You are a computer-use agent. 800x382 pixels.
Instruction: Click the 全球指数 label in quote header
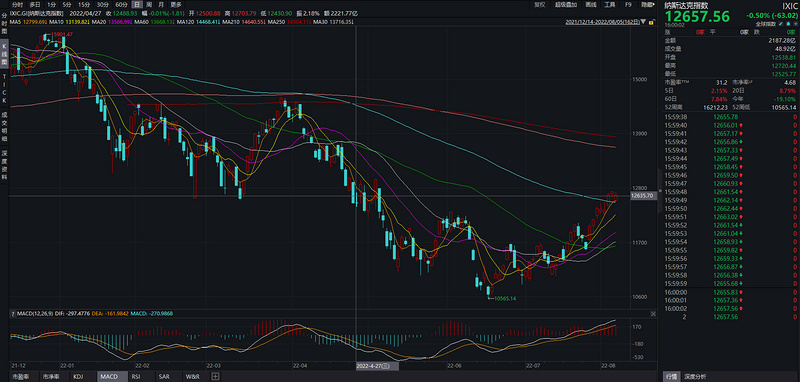(766, 23)
